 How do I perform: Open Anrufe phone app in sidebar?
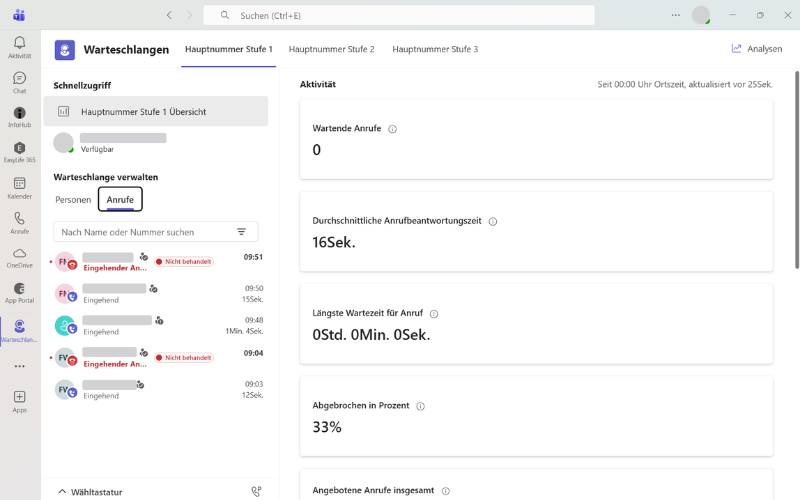click(x=19, y=223)
